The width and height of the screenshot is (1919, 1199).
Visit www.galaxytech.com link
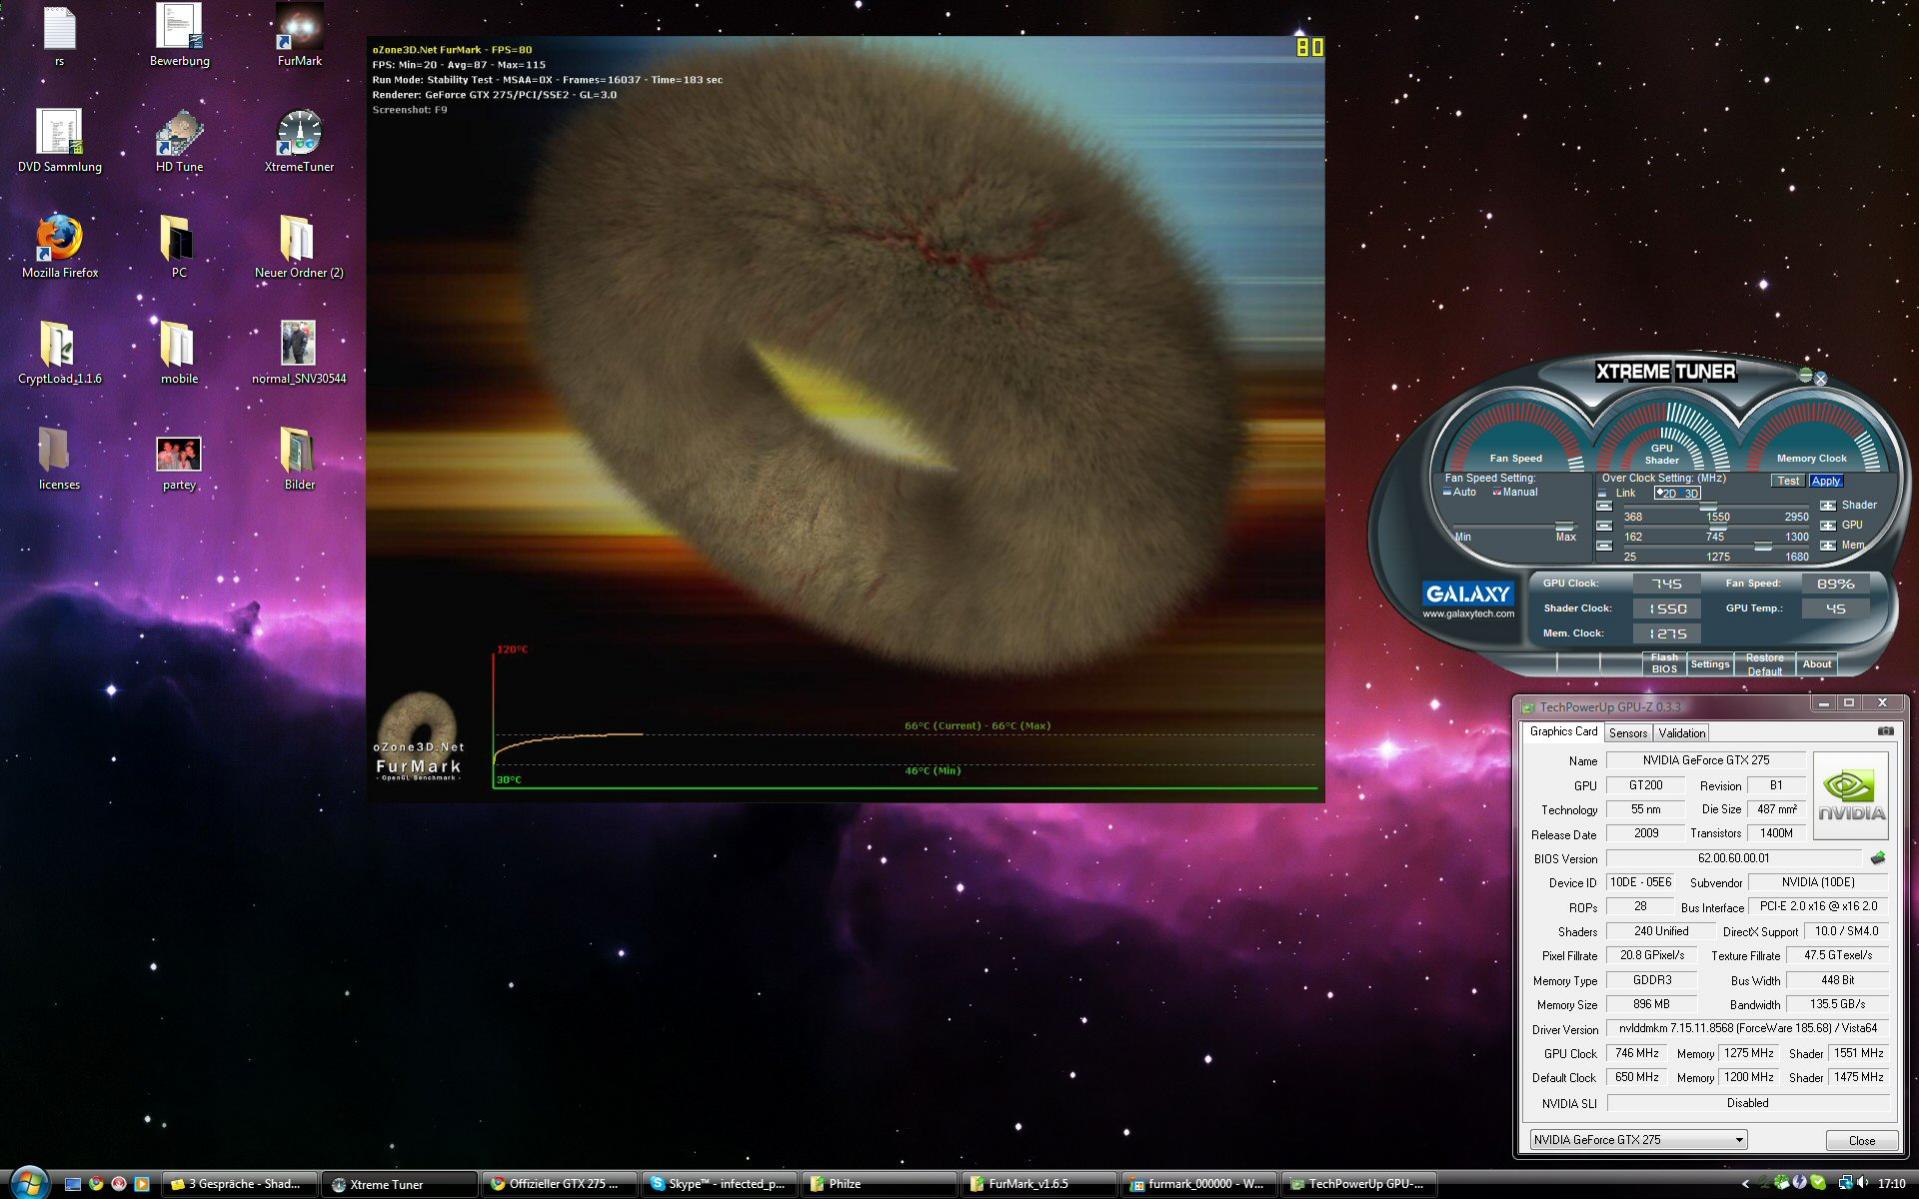[x=1467, y=614]
